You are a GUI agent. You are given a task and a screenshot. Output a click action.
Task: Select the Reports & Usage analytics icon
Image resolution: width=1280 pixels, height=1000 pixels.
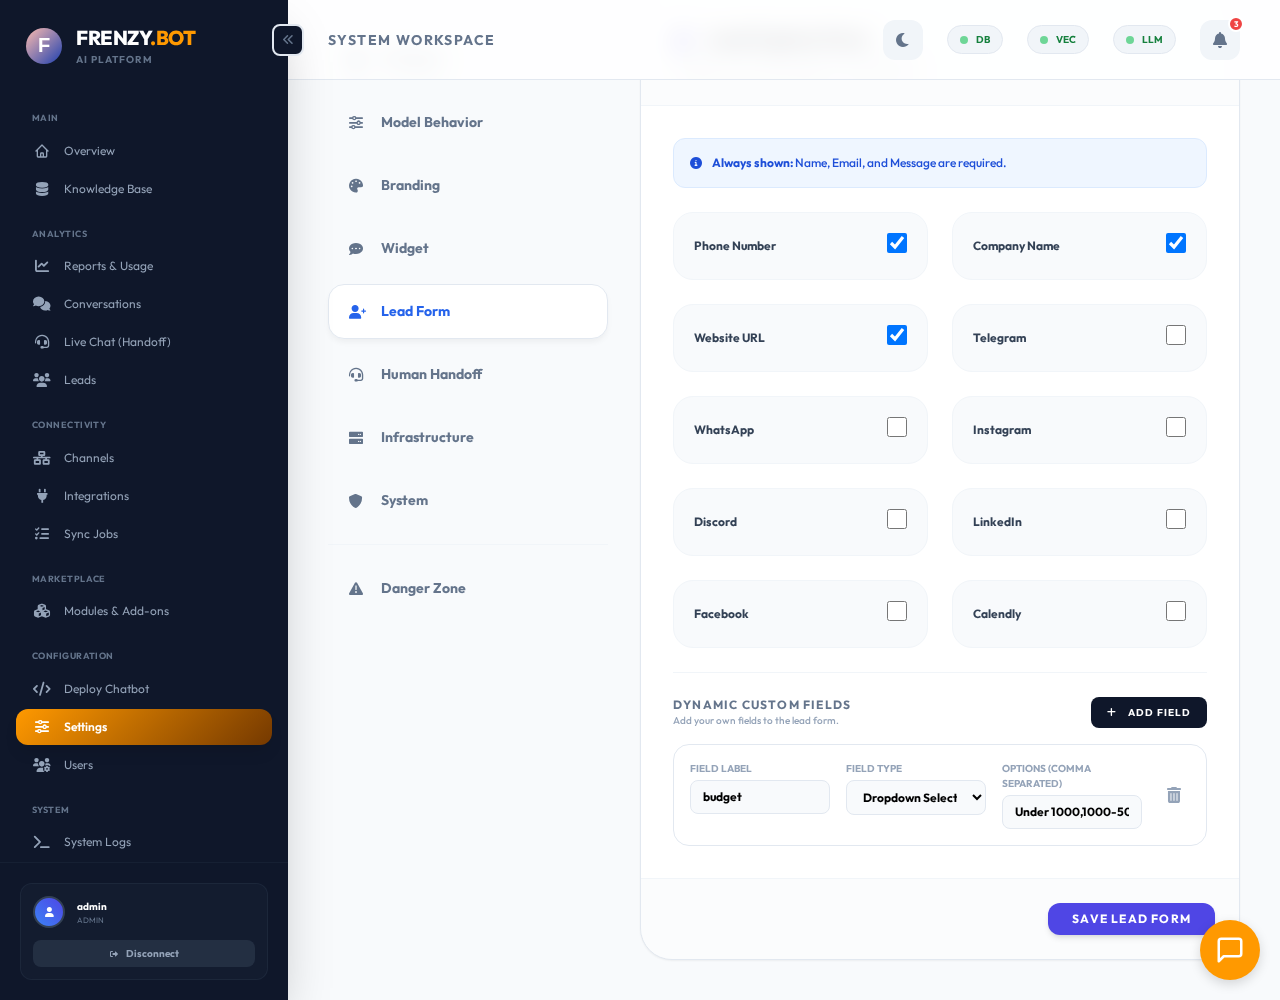point(41,266)
